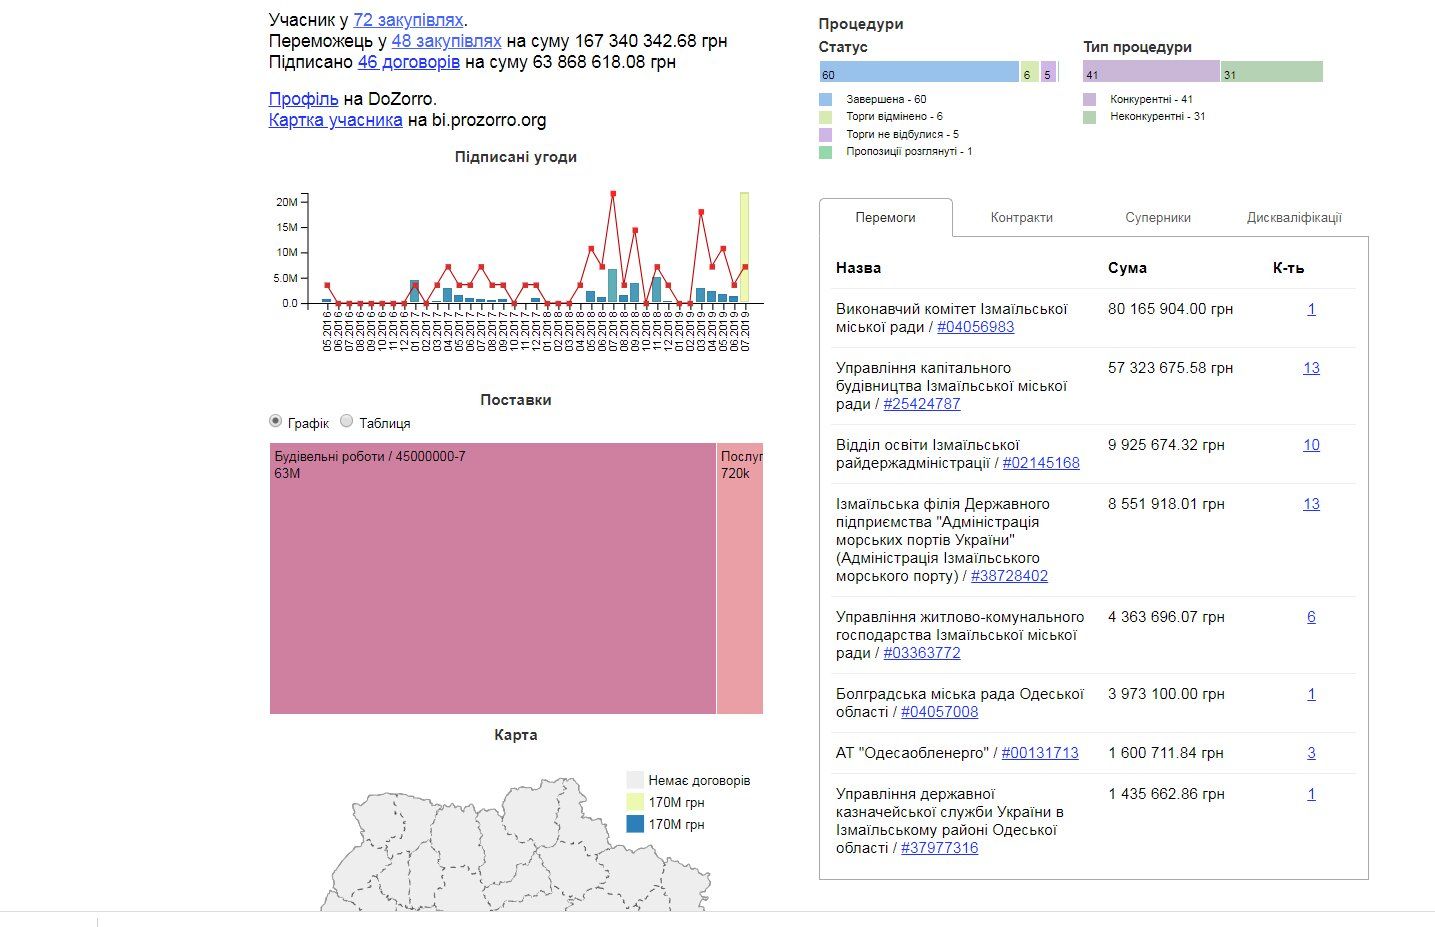The image size is (1435, 927).
Task: Switch to the Контракти tab
Action: pyautogui.click(x=1021, y=217)
